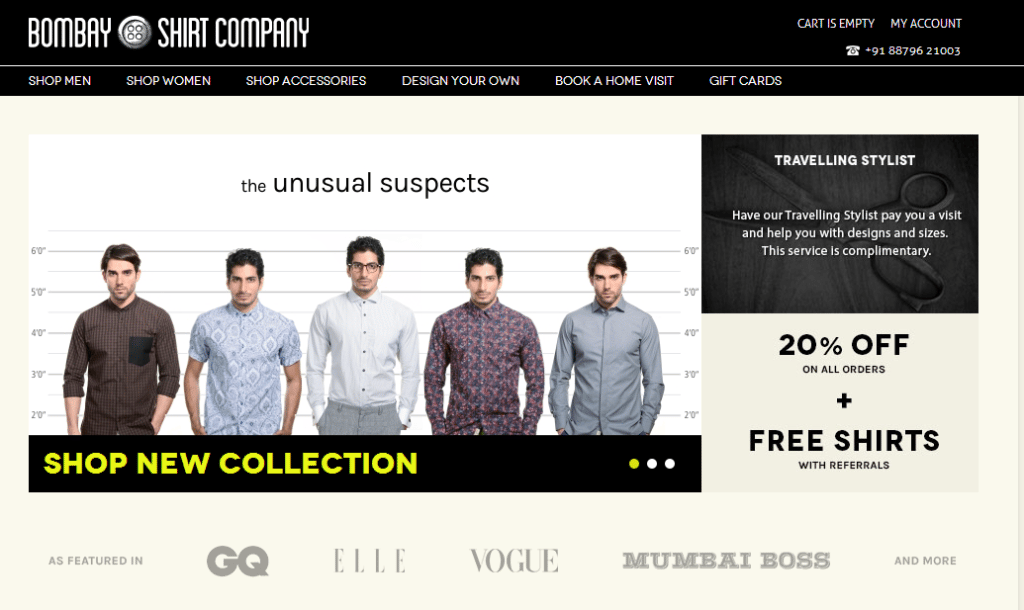Go to Design Your Own page
This screenshot has width=1024, height=610.
(x=460, y=80)
